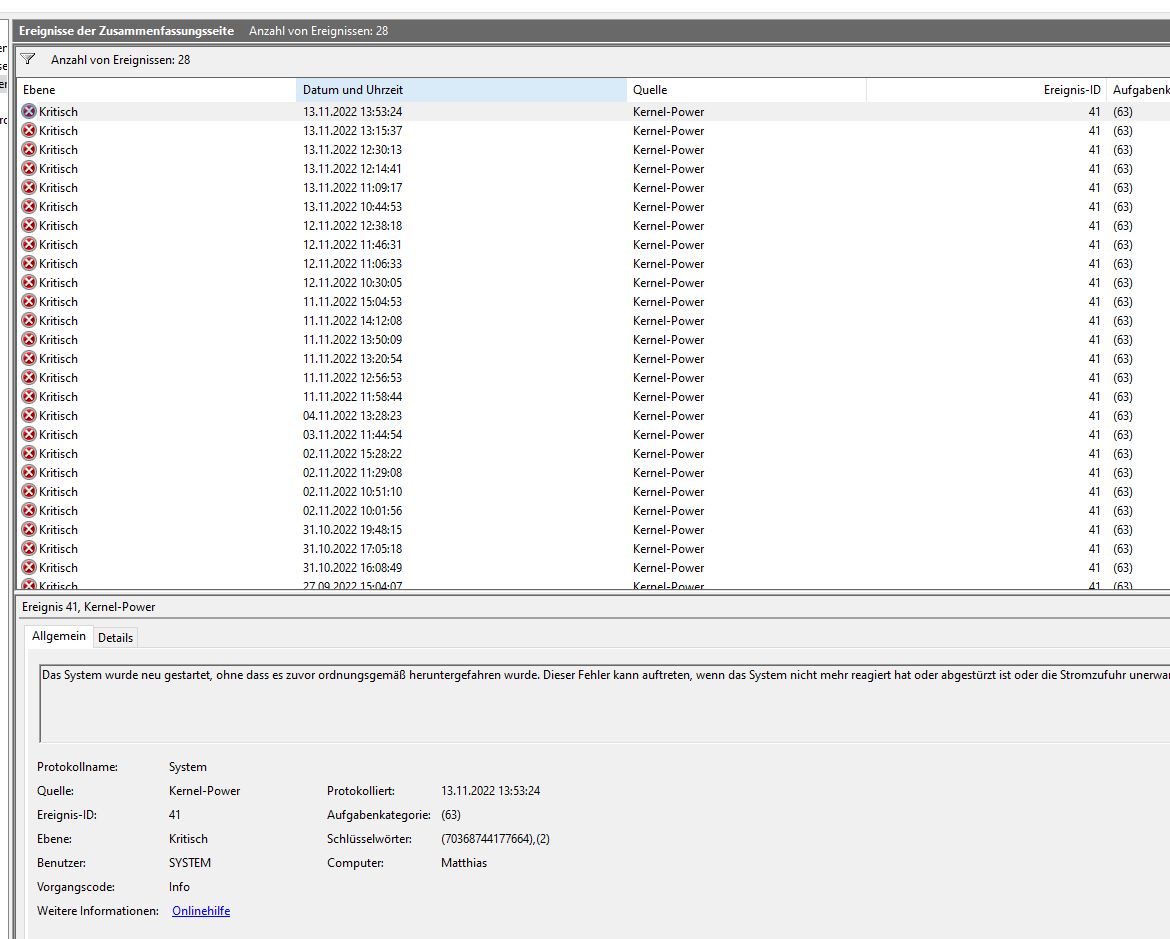The width and height of the screenshot is (1170, 939).
Task: Click critical icon of 13.11.2022 13:53:24 event
Action: click(29, 112)
